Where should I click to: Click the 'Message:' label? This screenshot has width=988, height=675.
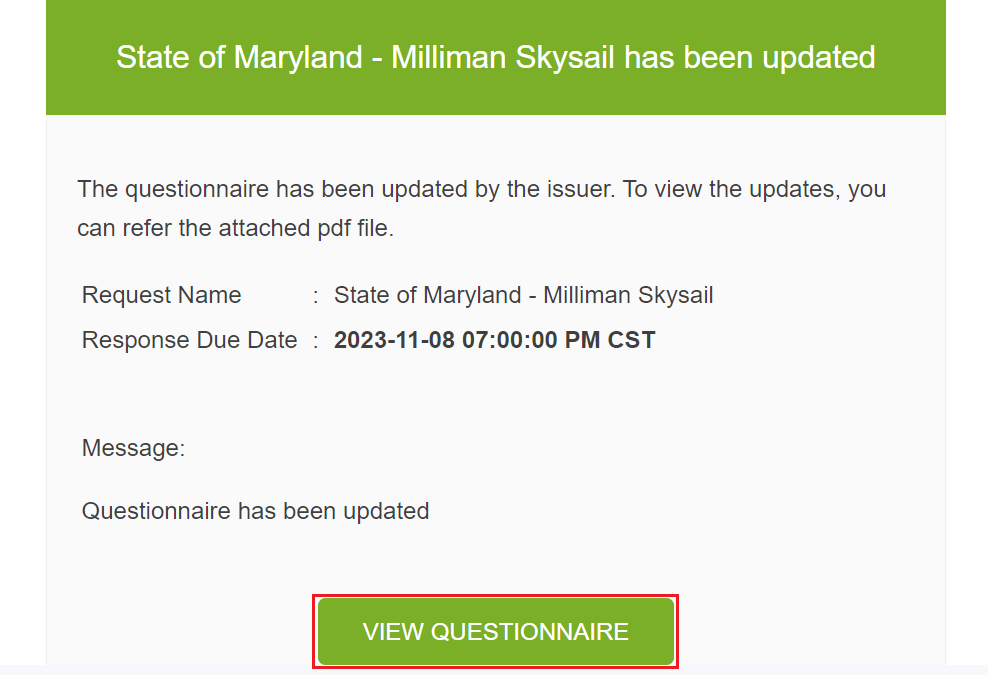[x=134, y=448]
